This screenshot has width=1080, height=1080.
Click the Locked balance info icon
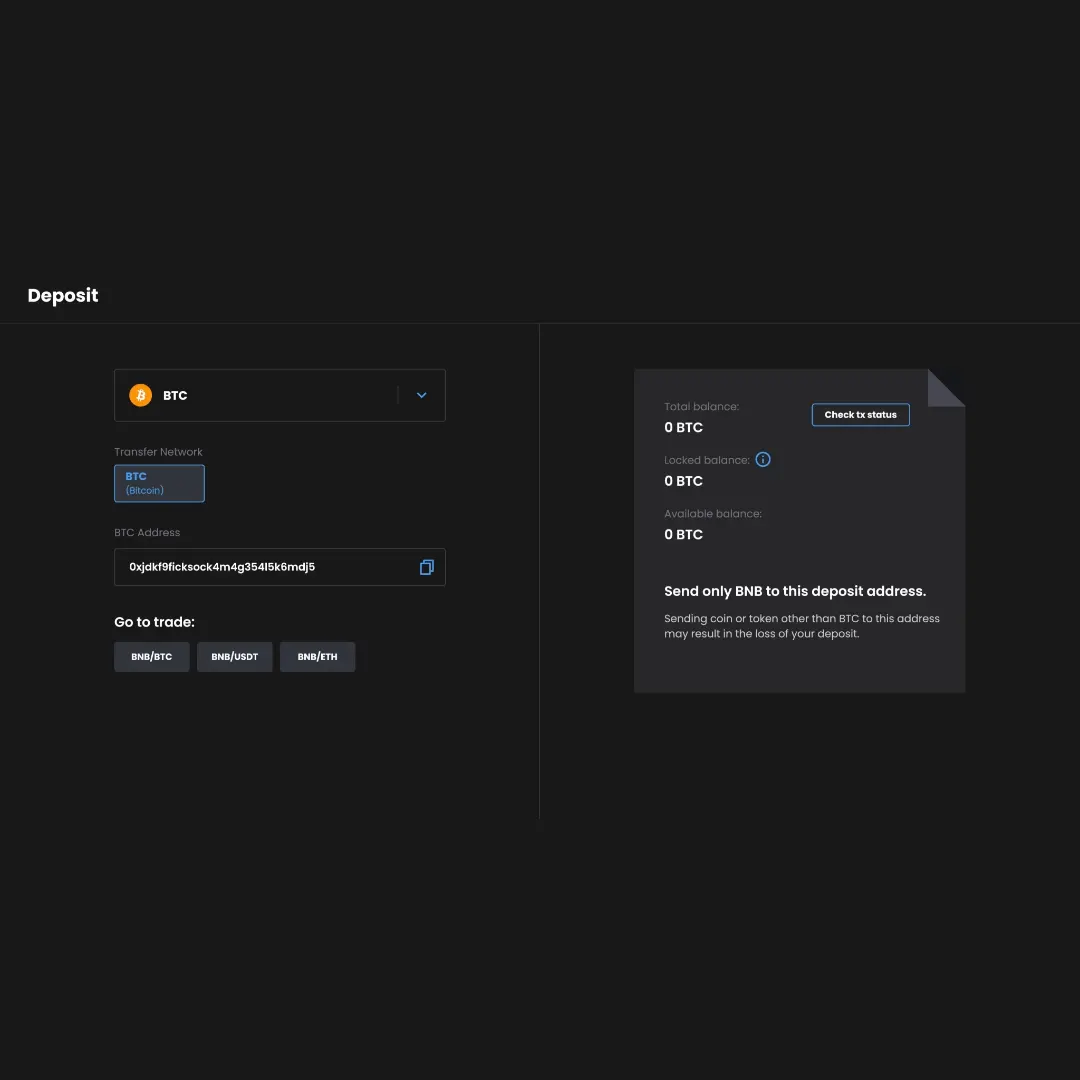pos(763,460)
